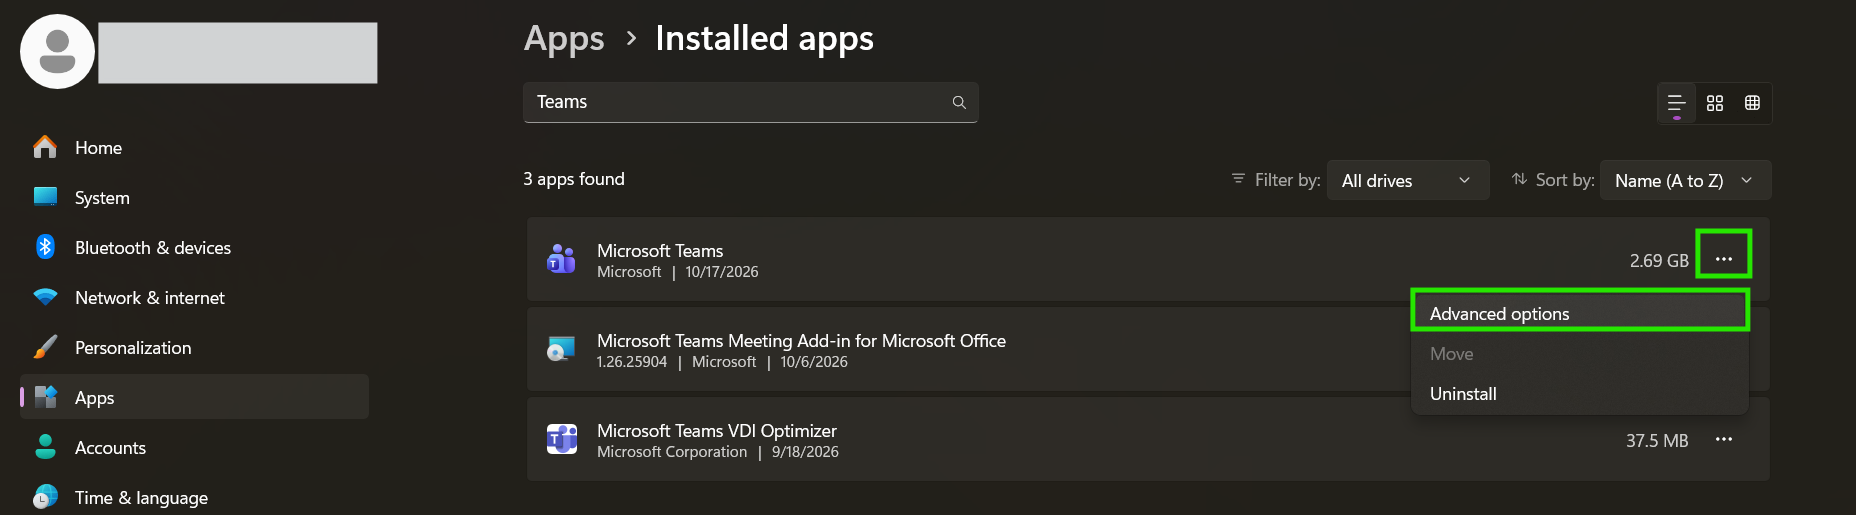Switch to table view layout icon

click(x=1752, y=103)
